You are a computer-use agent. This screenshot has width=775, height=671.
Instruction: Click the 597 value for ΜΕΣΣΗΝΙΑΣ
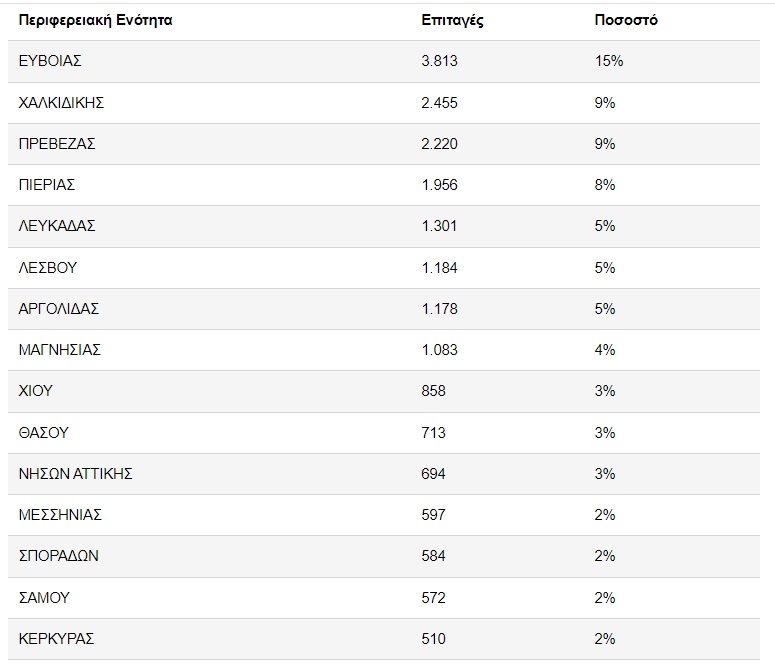coord(434,515)
